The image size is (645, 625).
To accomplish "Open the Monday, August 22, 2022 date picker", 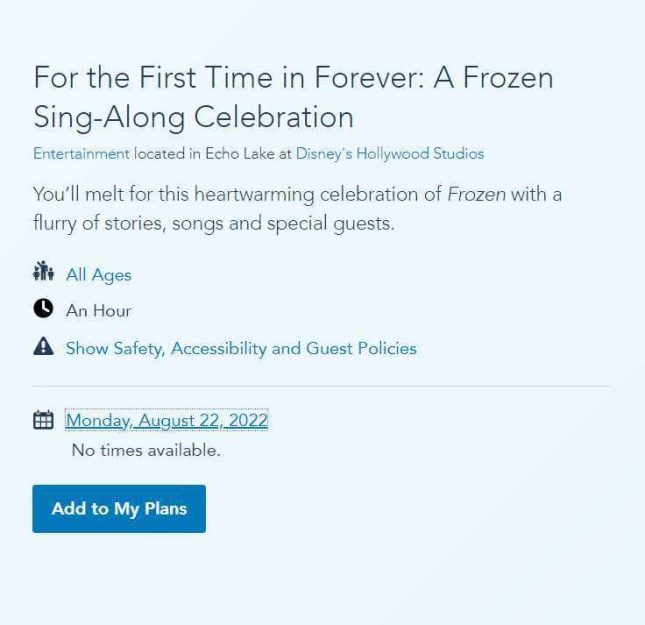I will (167, 421).
